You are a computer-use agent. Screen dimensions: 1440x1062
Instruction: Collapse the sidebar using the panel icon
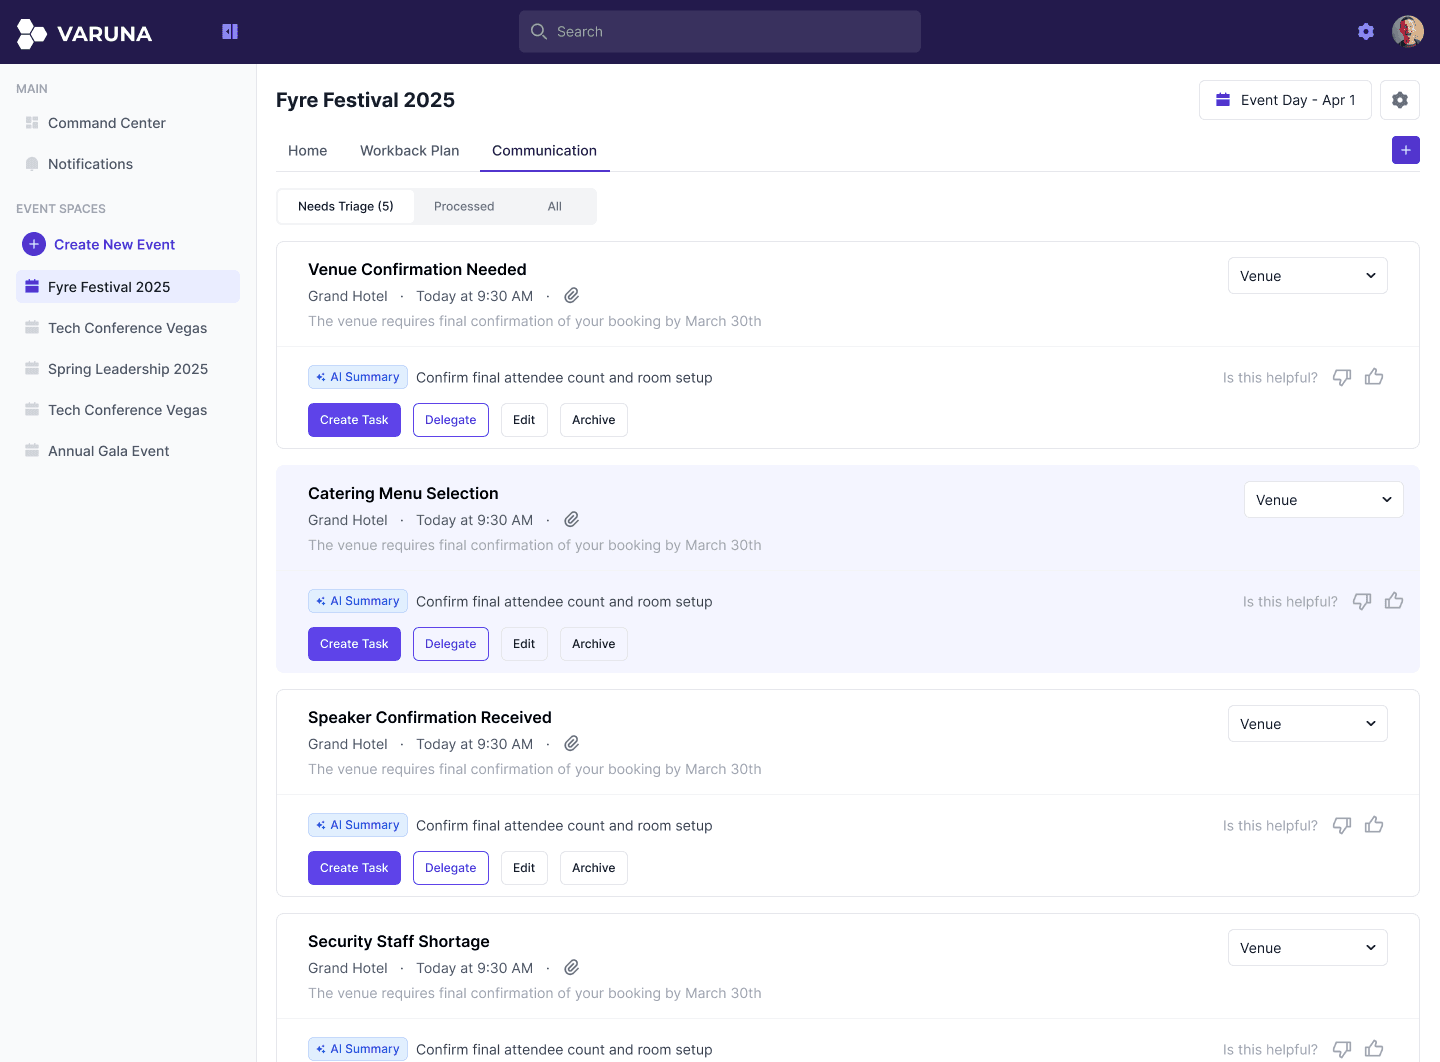click(x=230, y=32)
